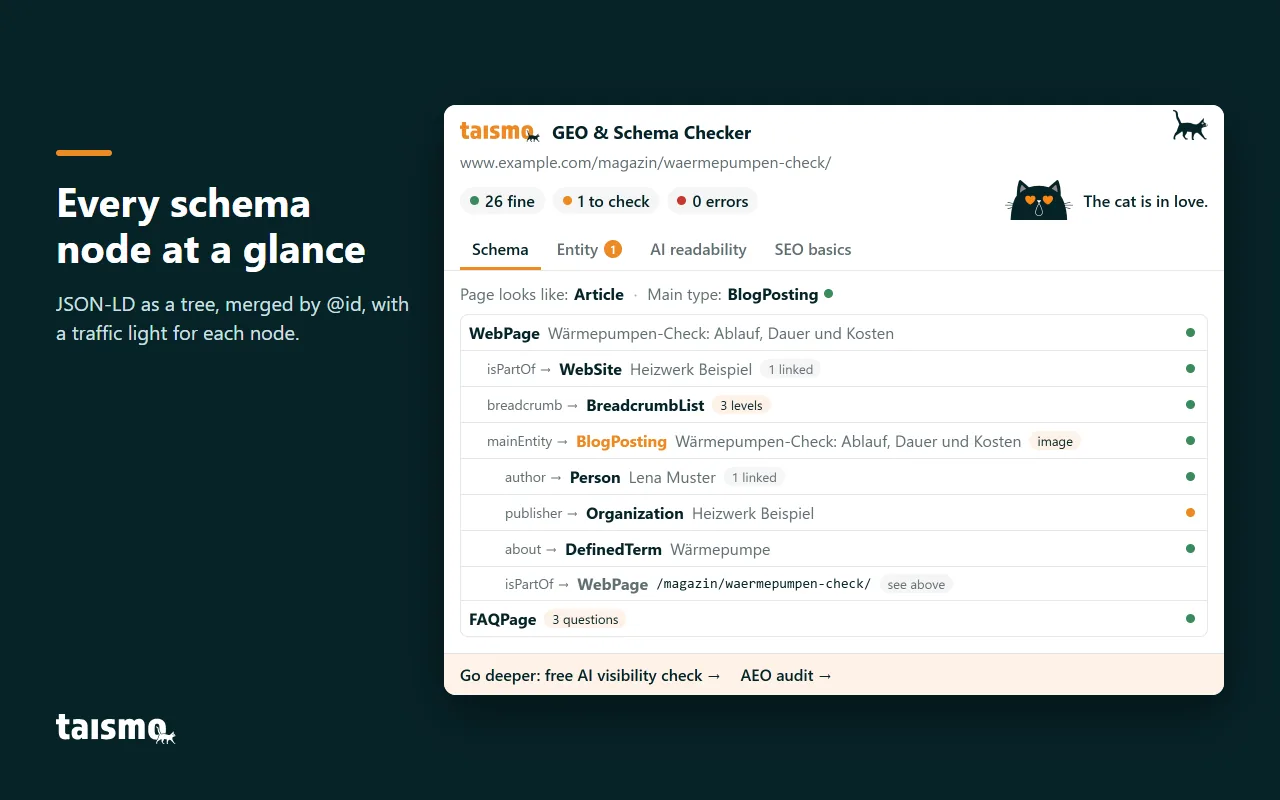Viewport: 1280px width, 800px height.
Task: Open the free AI visibility check link
Action: tap(590, 676)
